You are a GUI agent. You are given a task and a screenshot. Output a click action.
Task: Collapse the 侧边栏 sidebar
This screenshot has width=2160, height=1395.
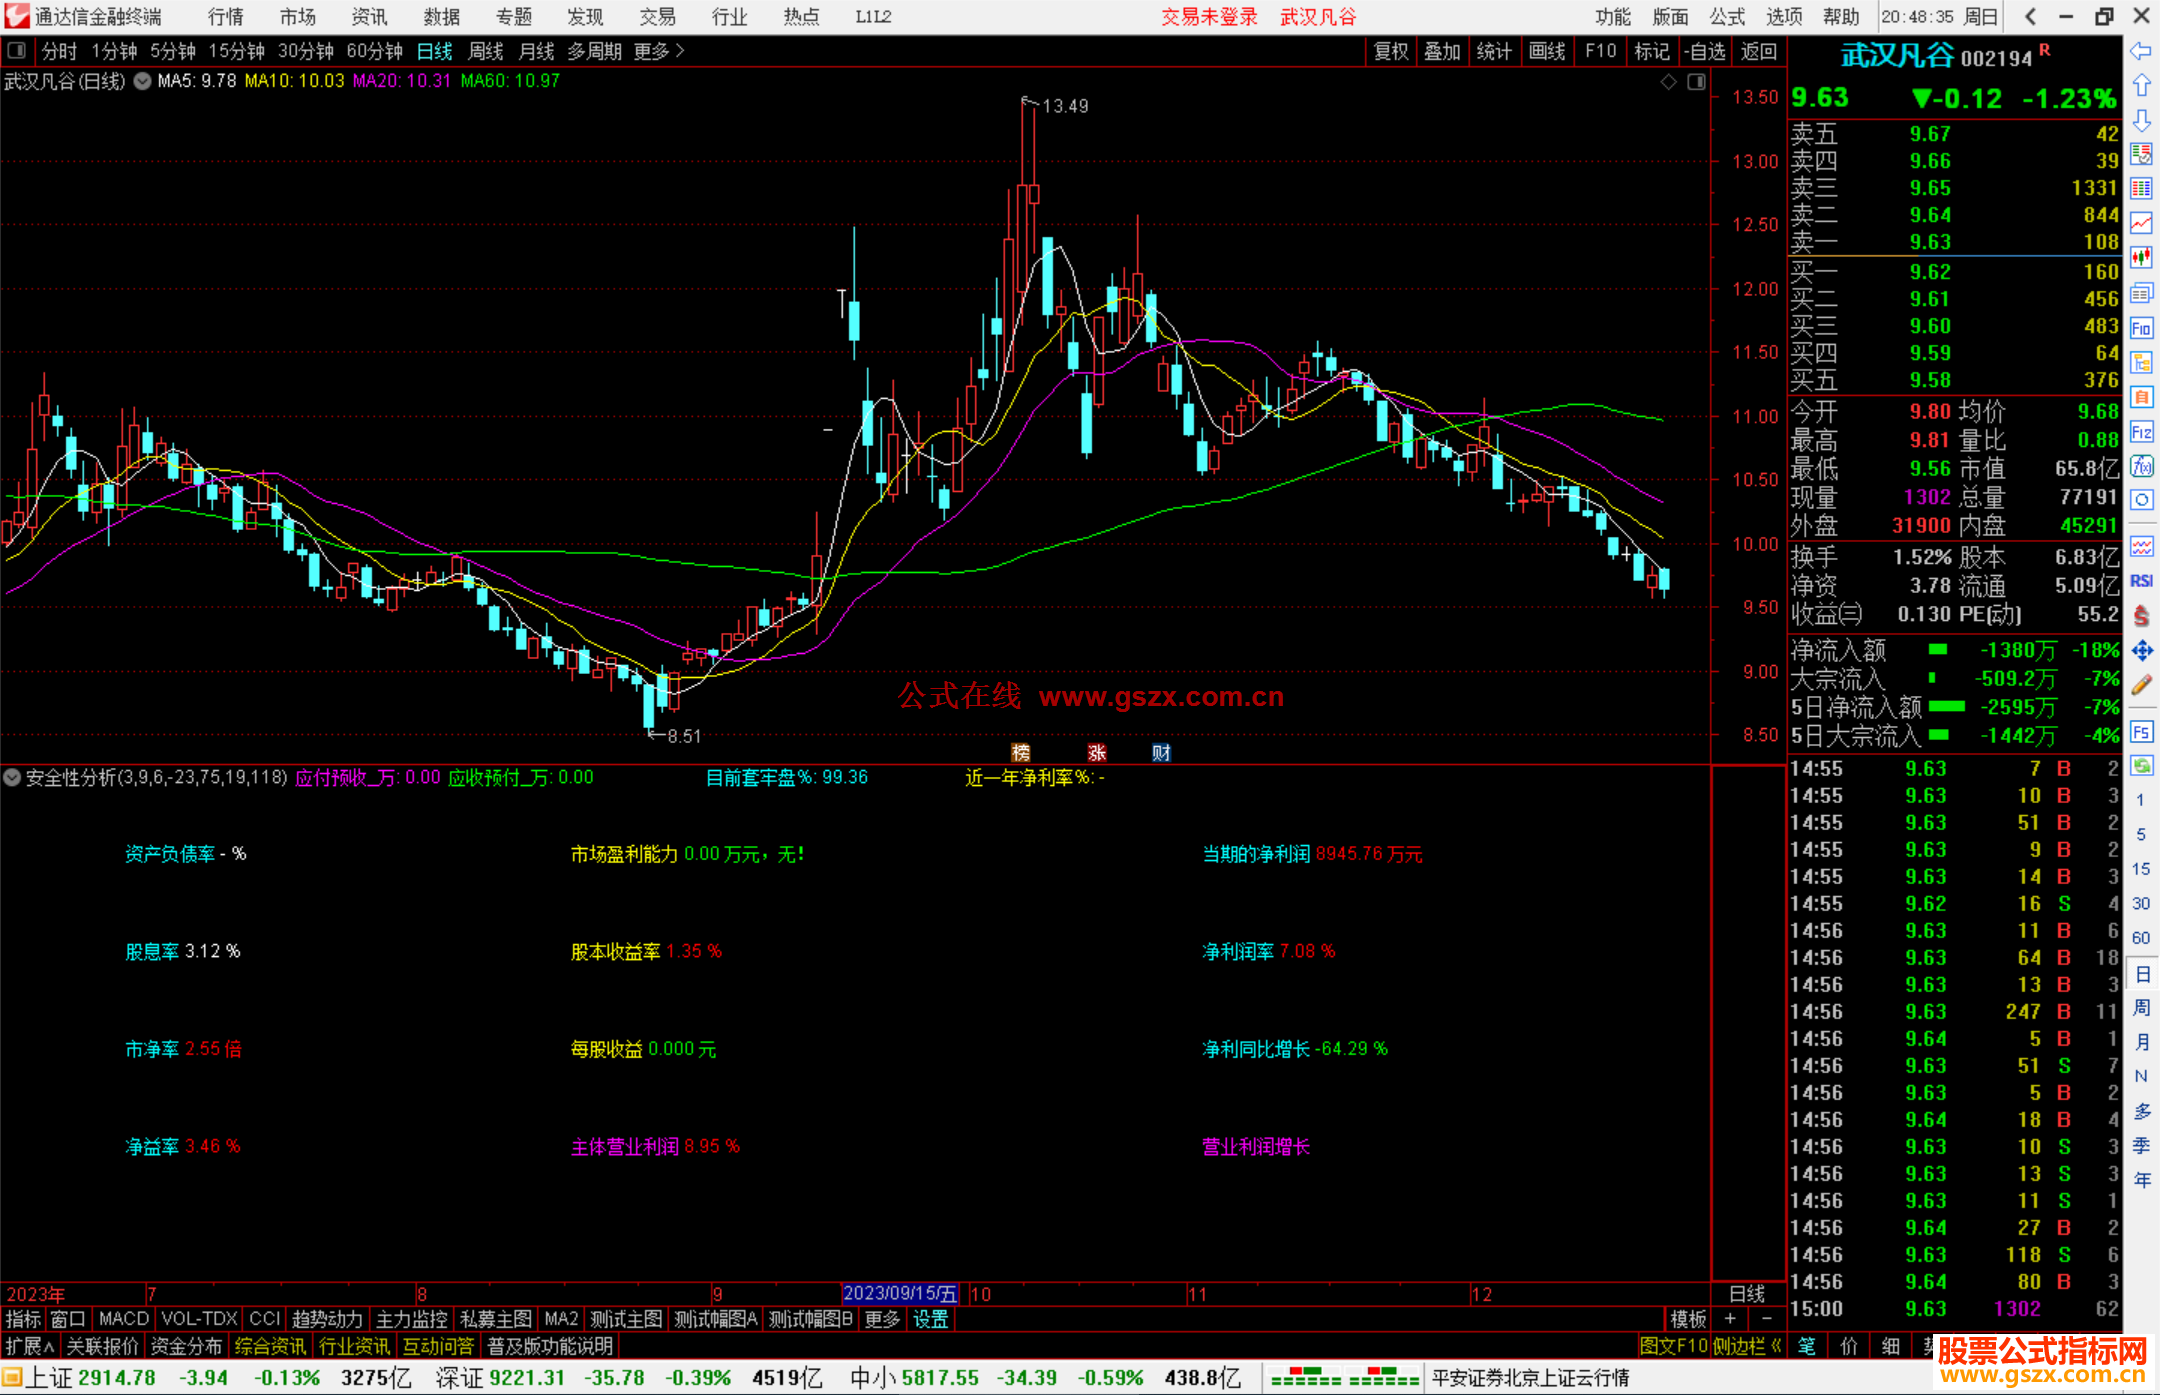pyautogui.click(x=1746, y=1346)
